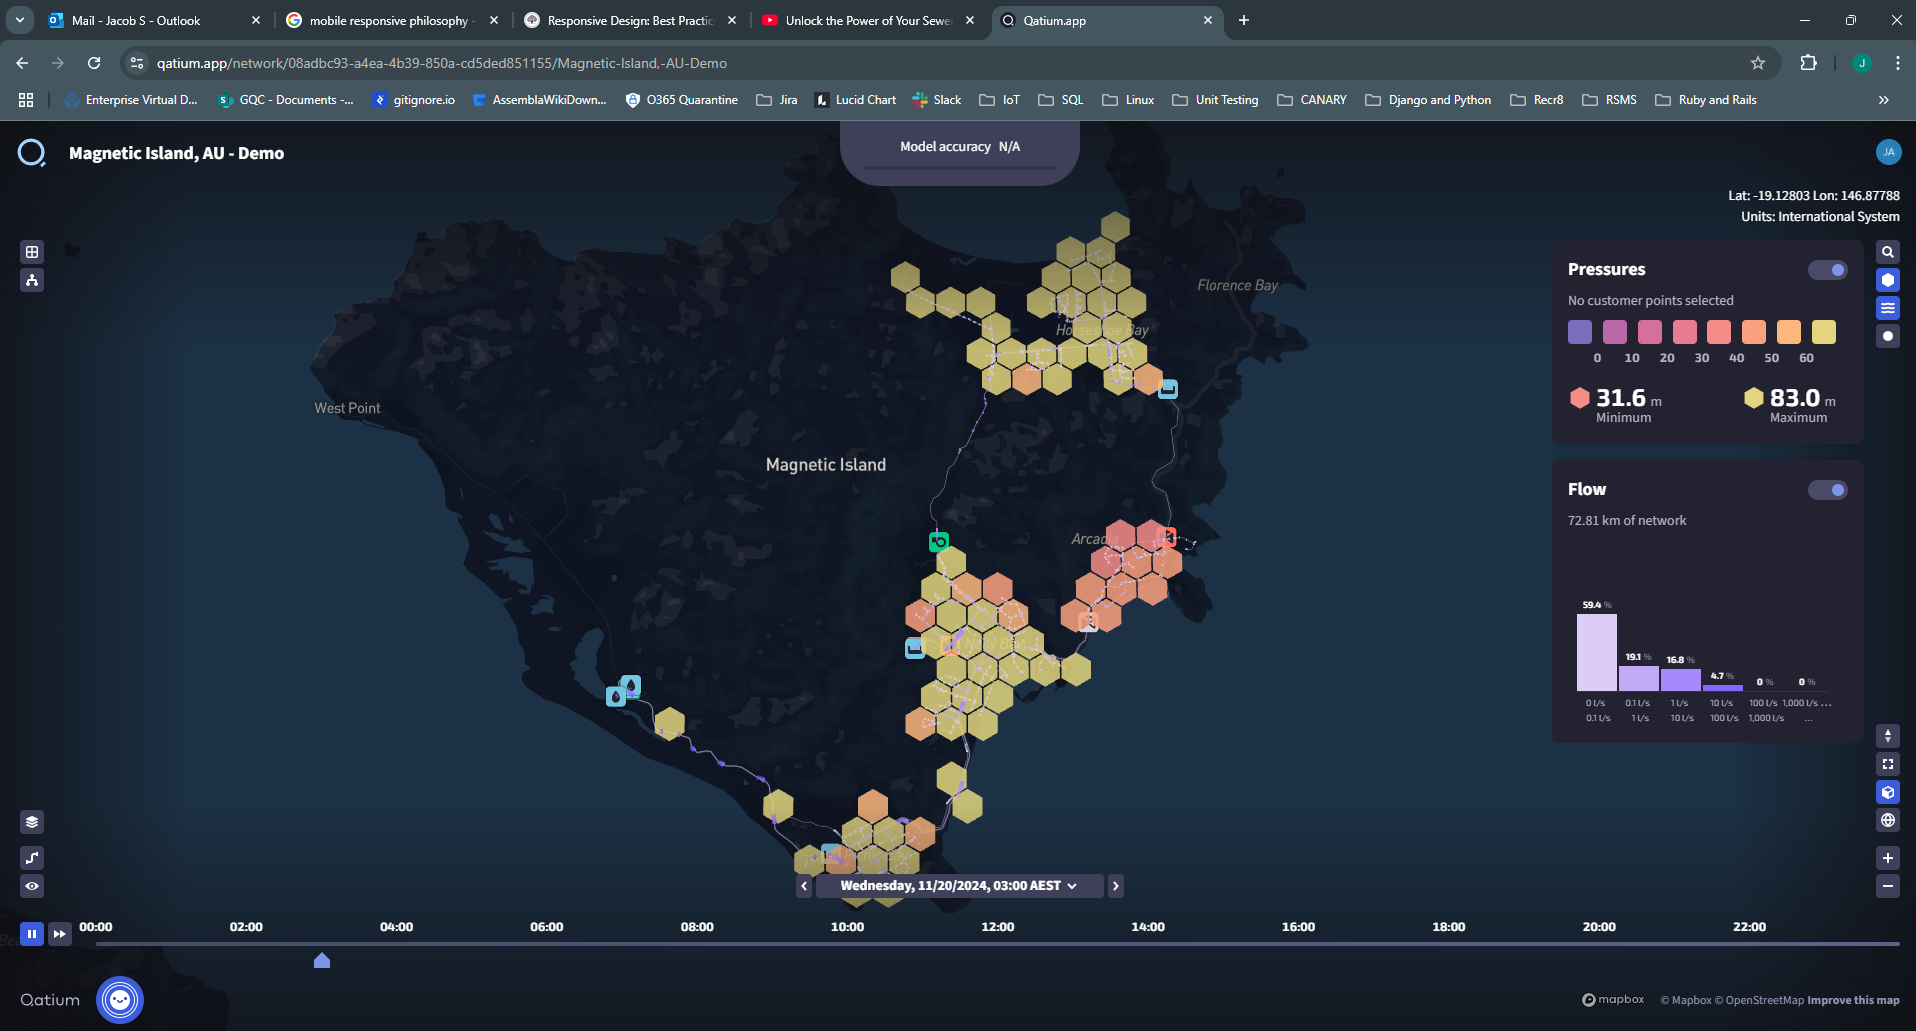The height and width of the screenshot is (1031, 1916).
Task: Switch to the Responsive Design Best Practices tab
Action: pos(632,20)
